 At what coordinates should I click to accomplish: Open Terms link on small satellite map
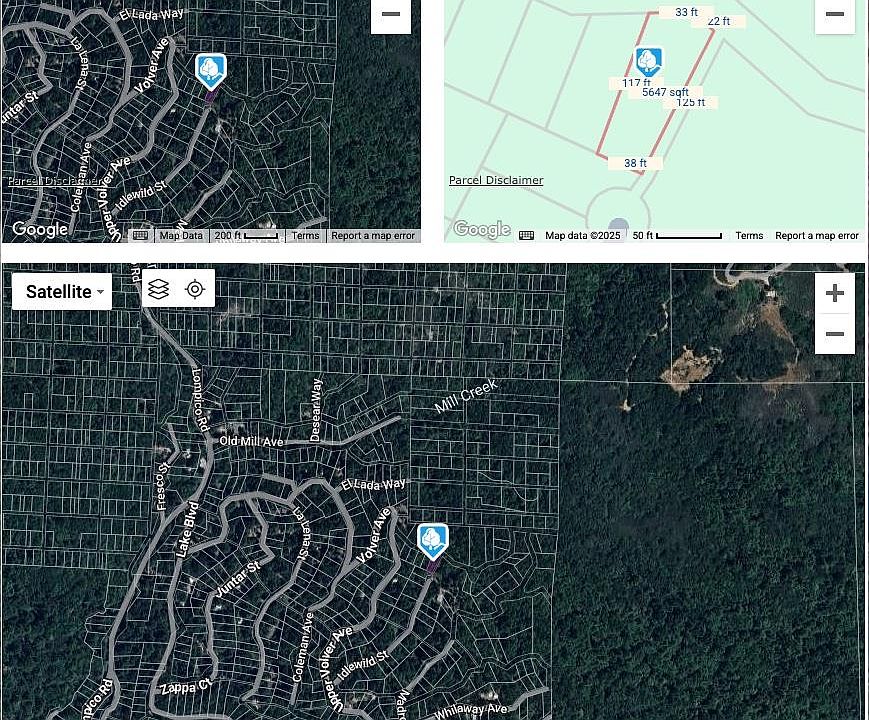click(305, 236)
